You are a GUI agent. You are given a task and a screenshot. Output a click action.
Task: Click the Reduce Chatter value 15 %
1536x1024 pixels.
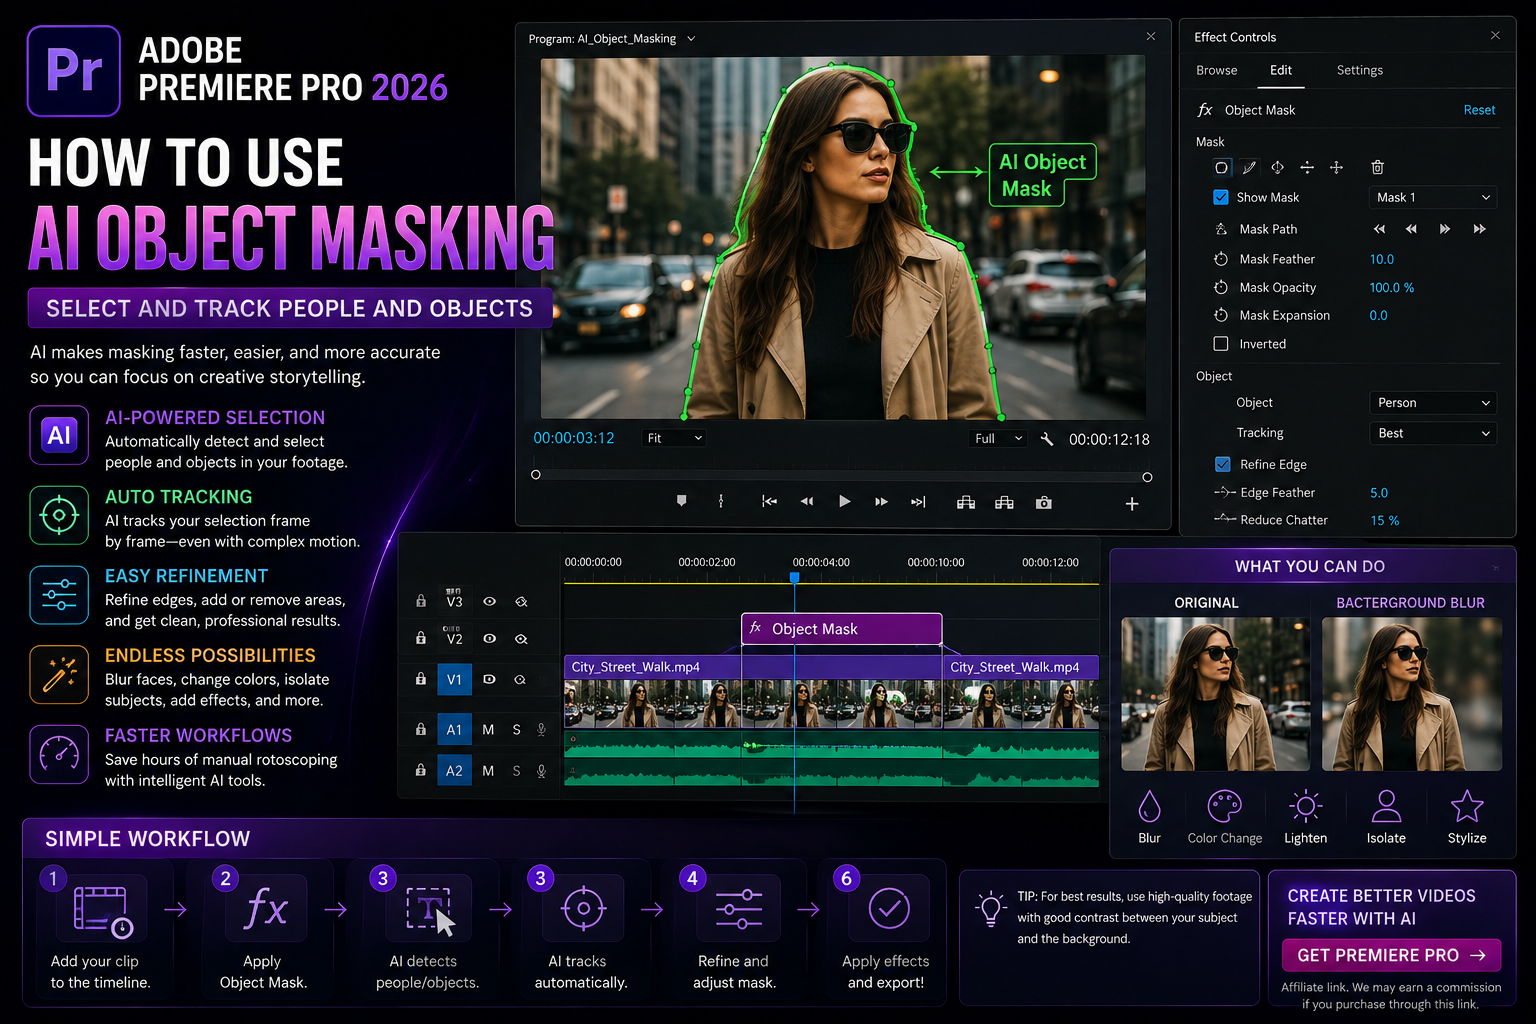[1385, 520]
